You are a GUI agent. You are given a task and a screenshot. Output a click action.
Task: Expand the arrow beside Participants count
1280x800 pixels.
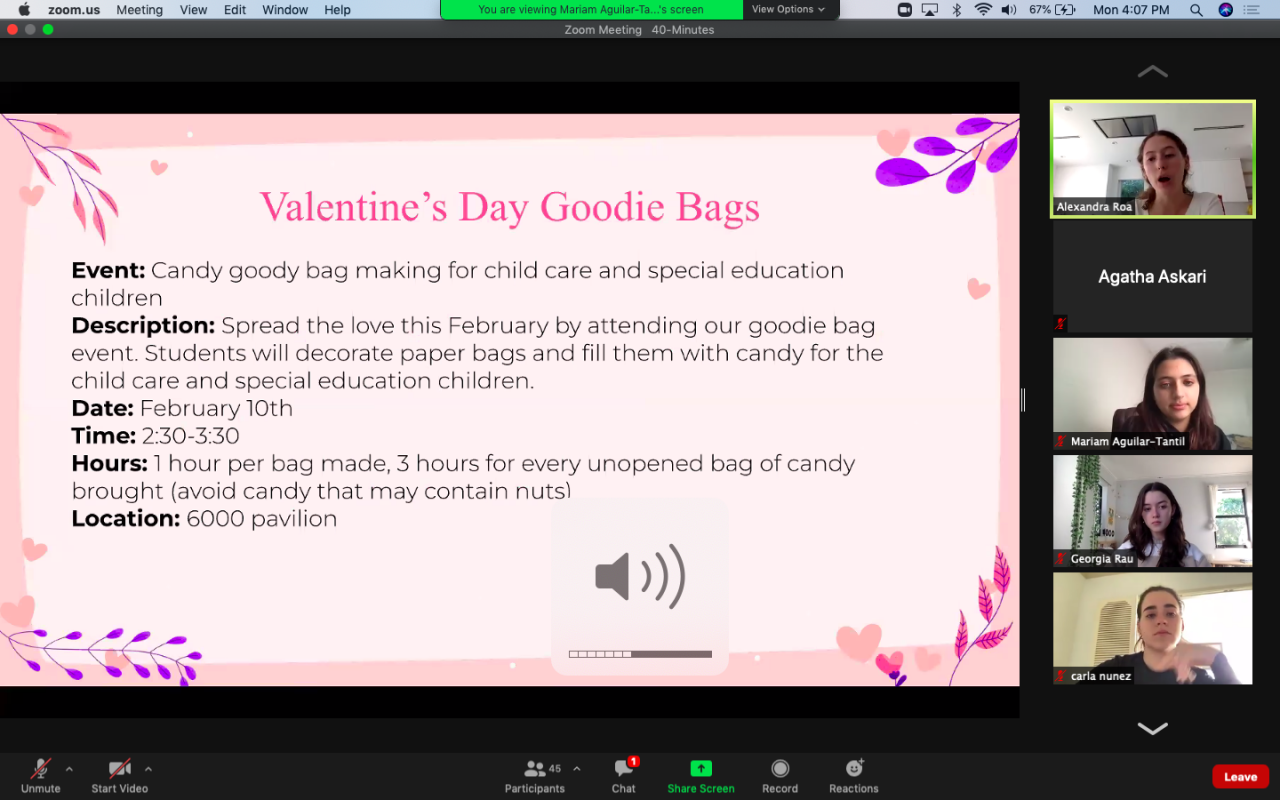click(x=576, y=769)
